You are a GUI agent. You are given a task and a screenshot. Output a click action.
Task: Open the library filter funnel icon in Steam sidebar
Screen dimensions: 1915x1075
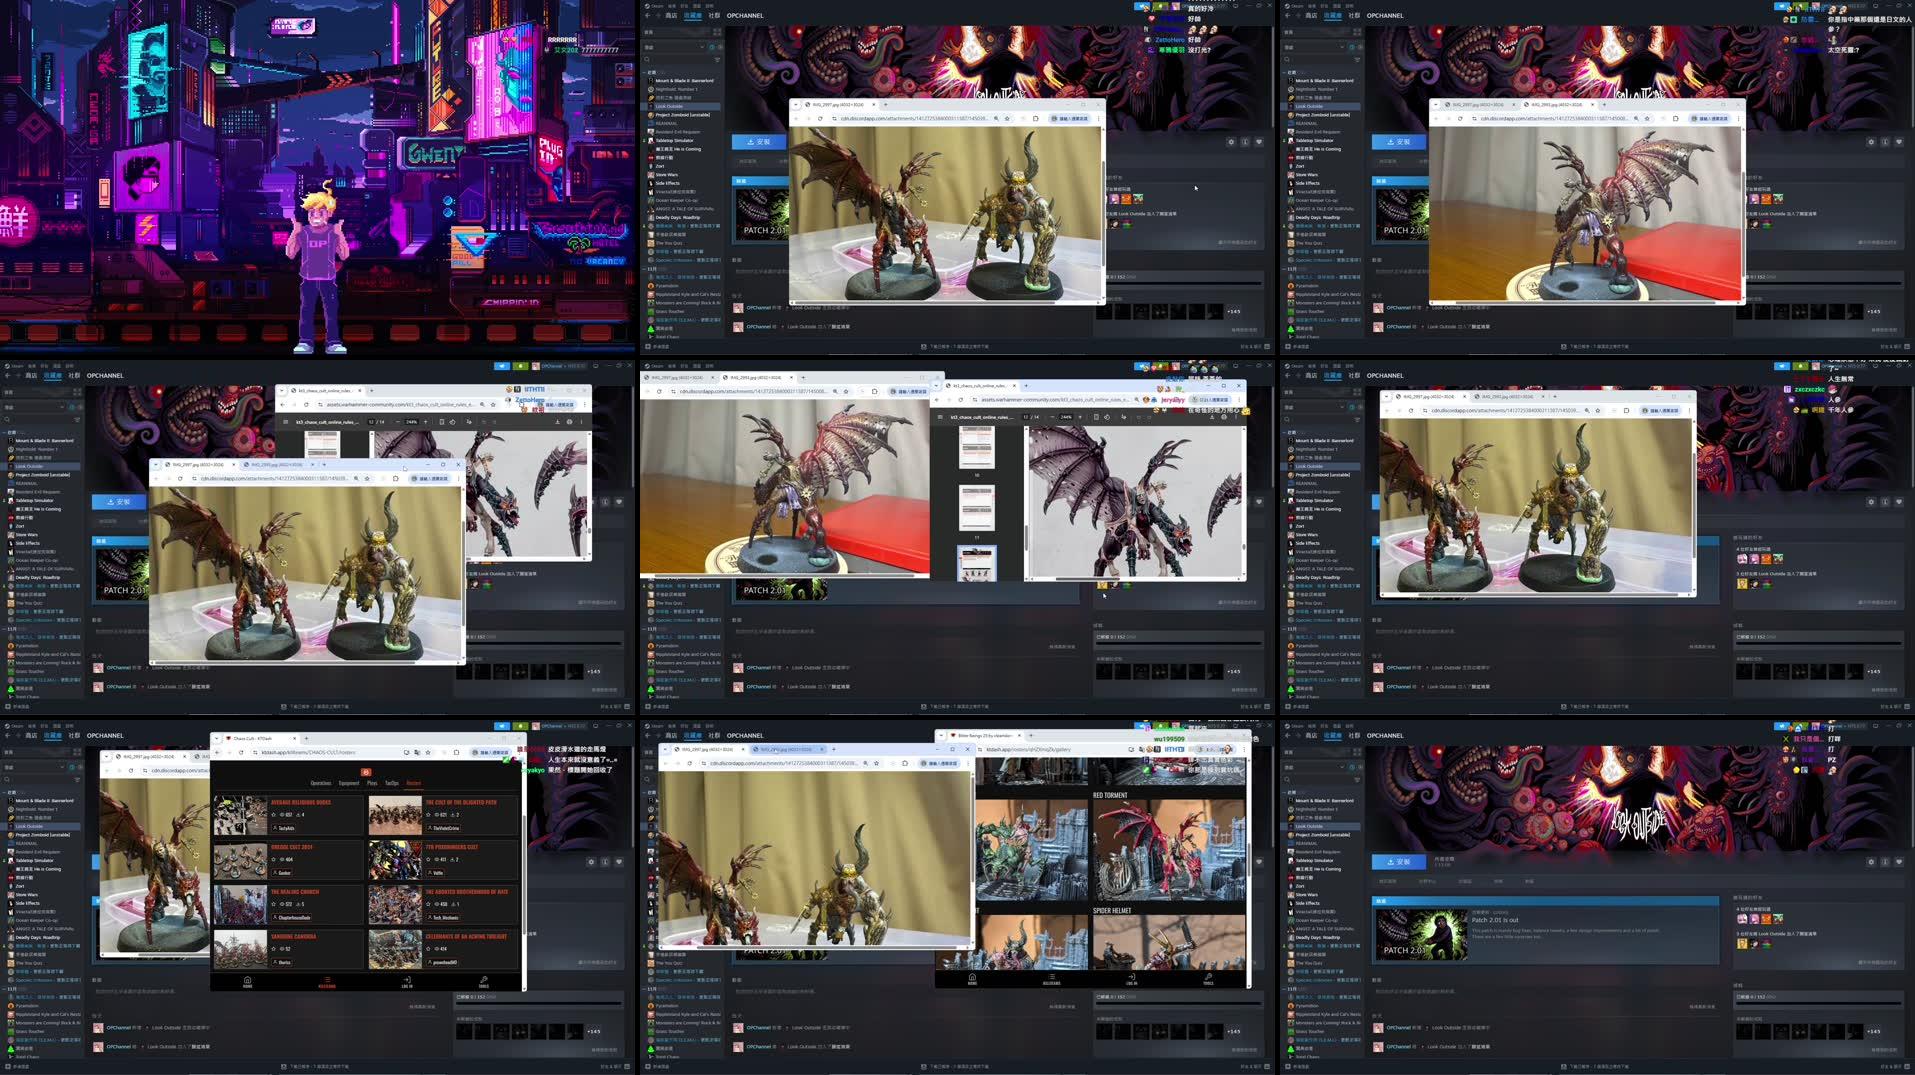pos(1358,780)
